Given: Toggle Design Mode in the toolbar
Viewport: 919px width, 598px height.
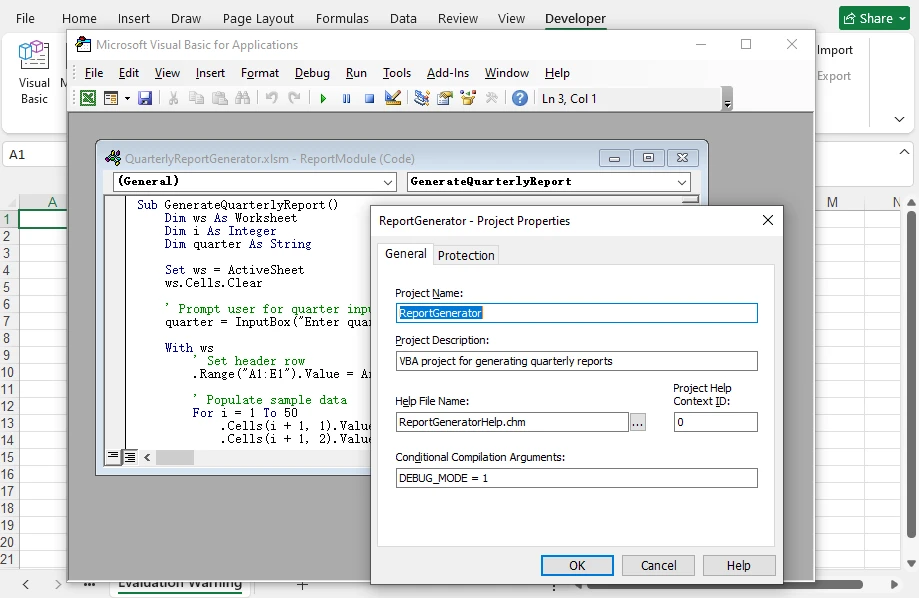Looking at the screenshot, I should click(x=392, y=97).
